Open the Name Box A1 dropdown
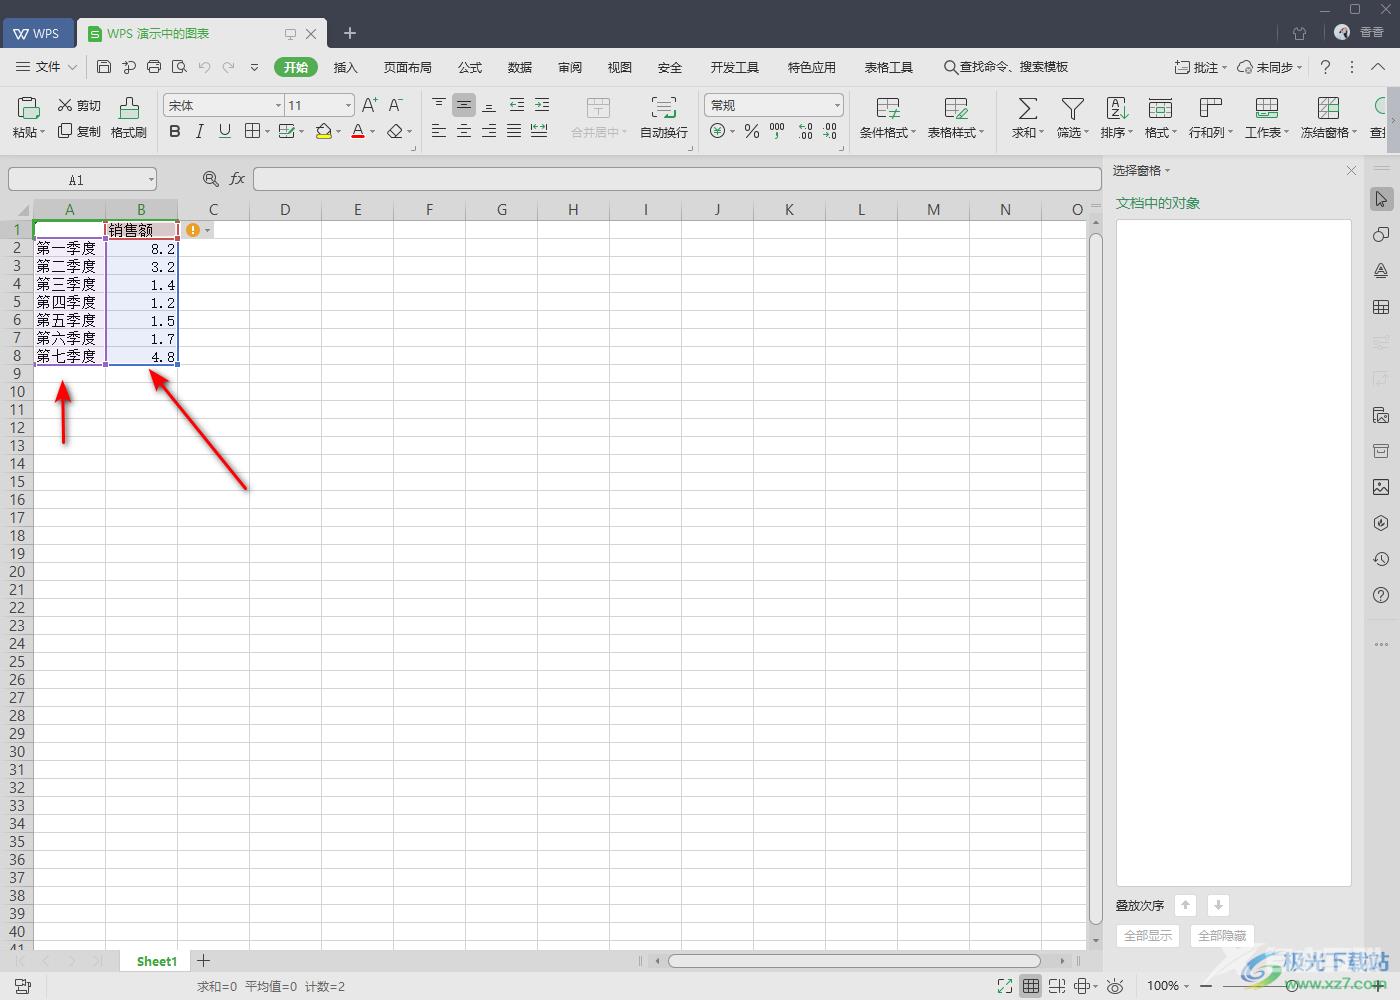This screenshot has height=1000, width=1400. (151, 180)
